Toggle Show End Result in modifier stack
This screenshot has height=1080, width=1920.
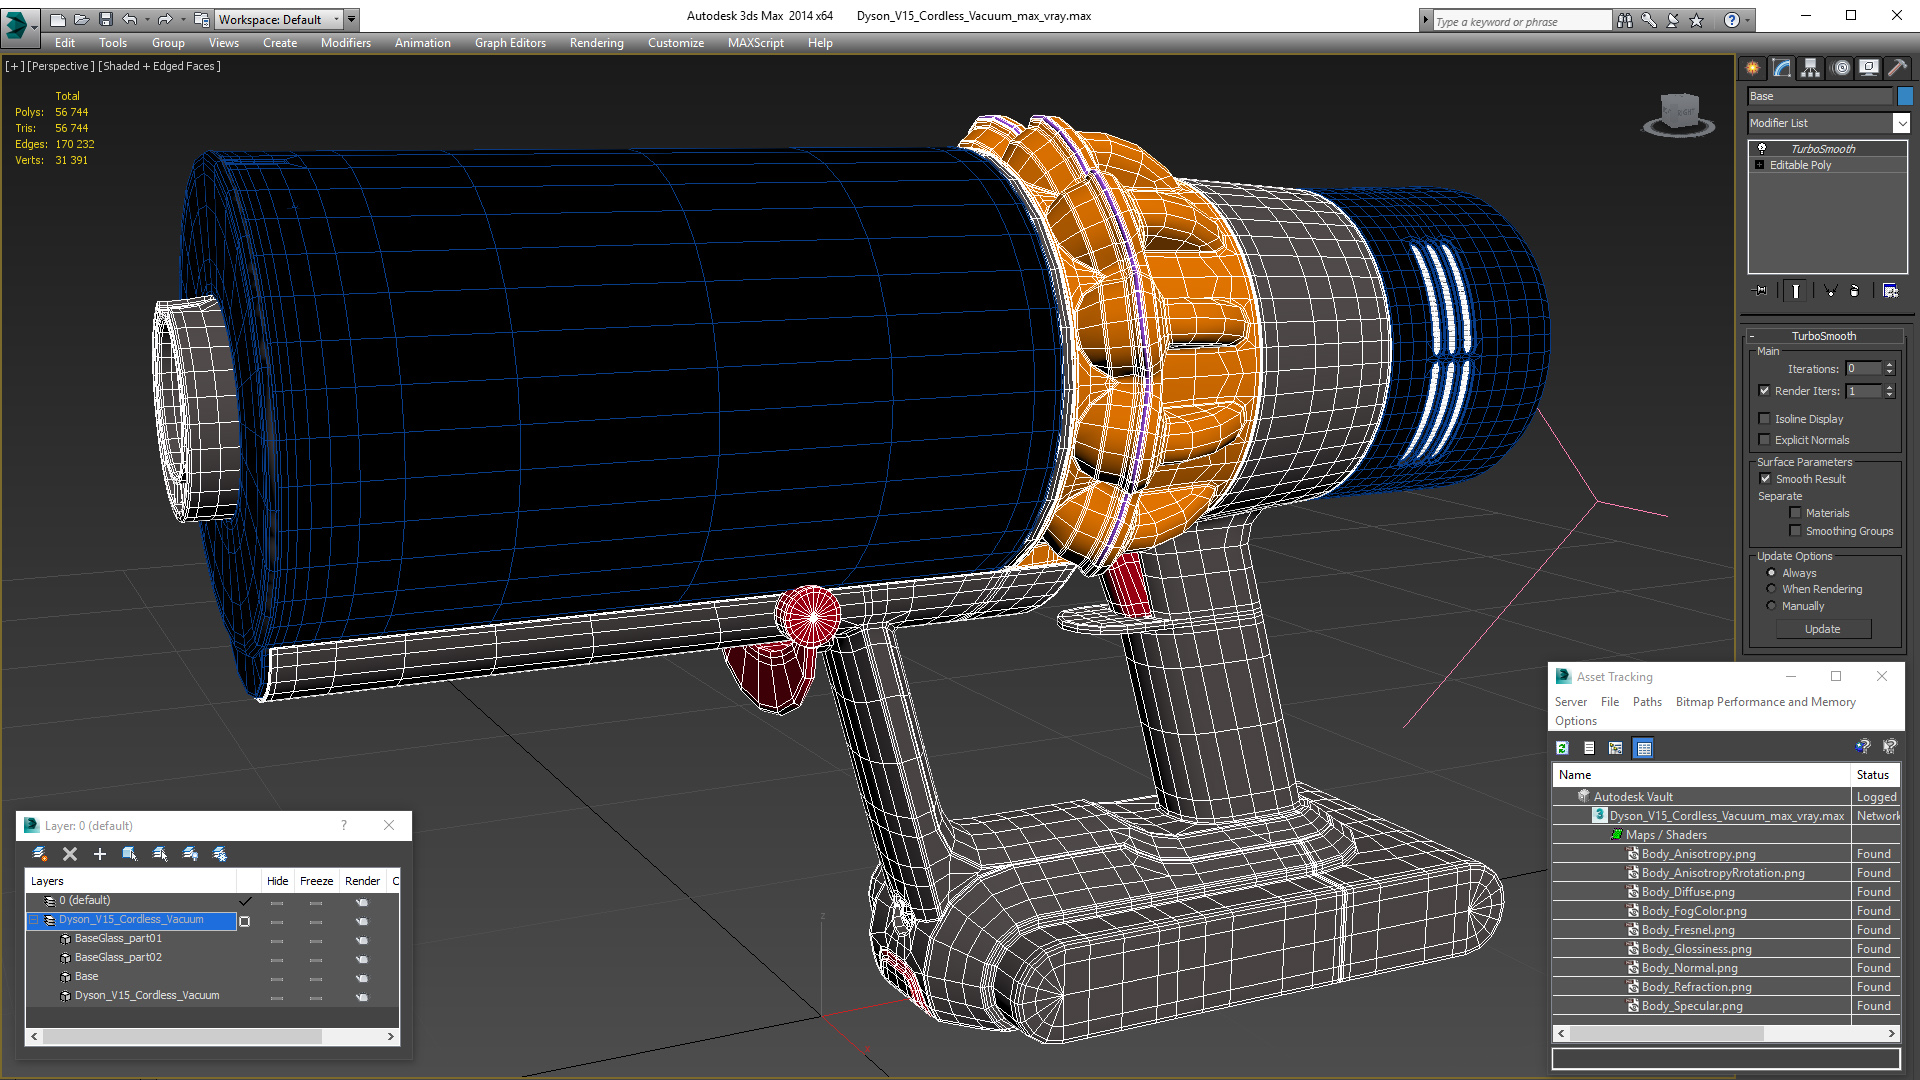(1796, 291)
